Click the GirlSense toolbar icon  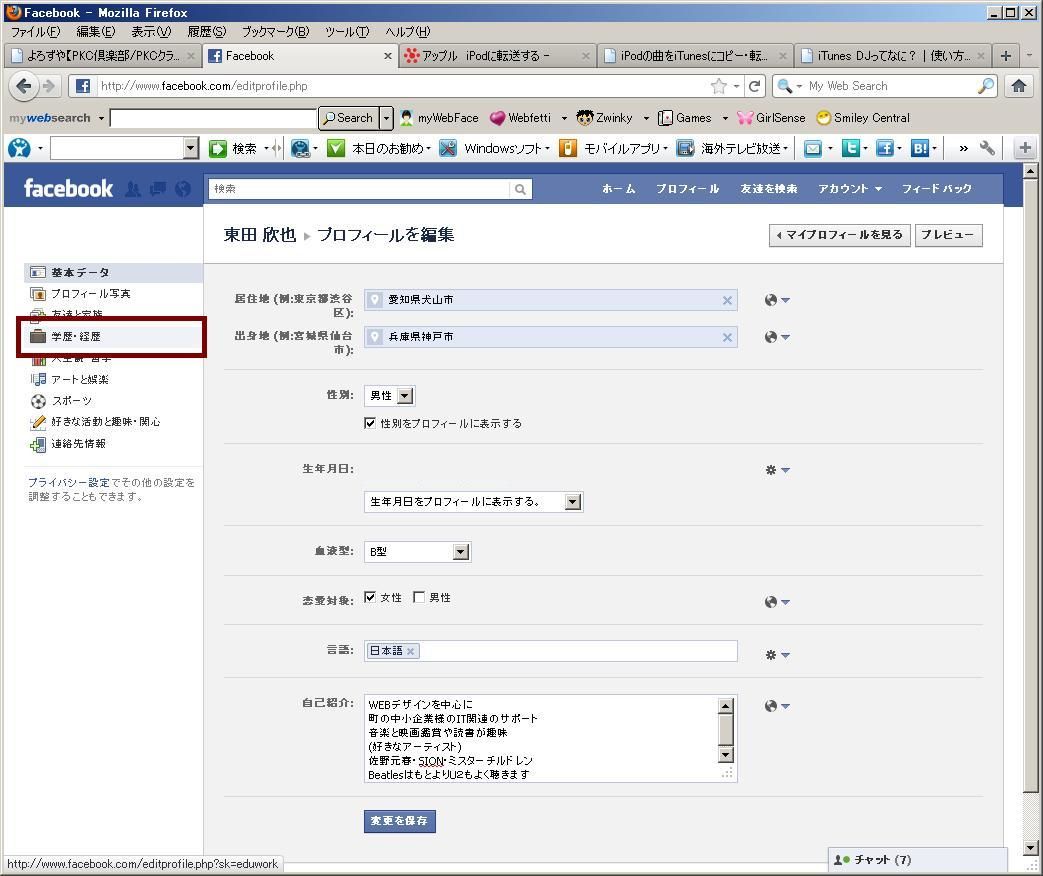point(744,118)
